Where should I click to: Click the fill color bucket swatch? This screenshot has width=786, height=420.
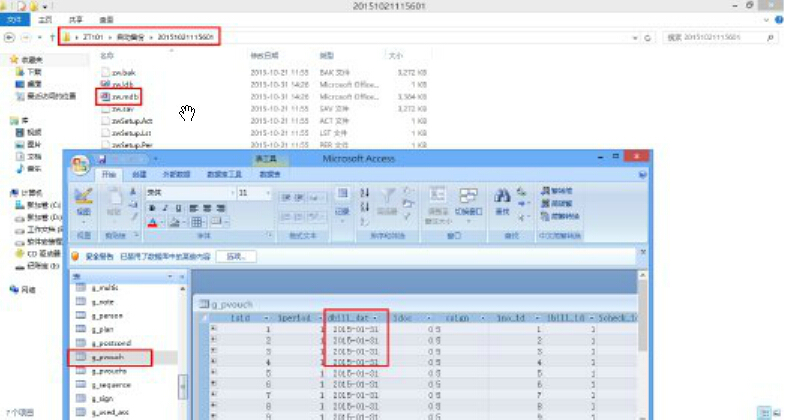[174, 222]
